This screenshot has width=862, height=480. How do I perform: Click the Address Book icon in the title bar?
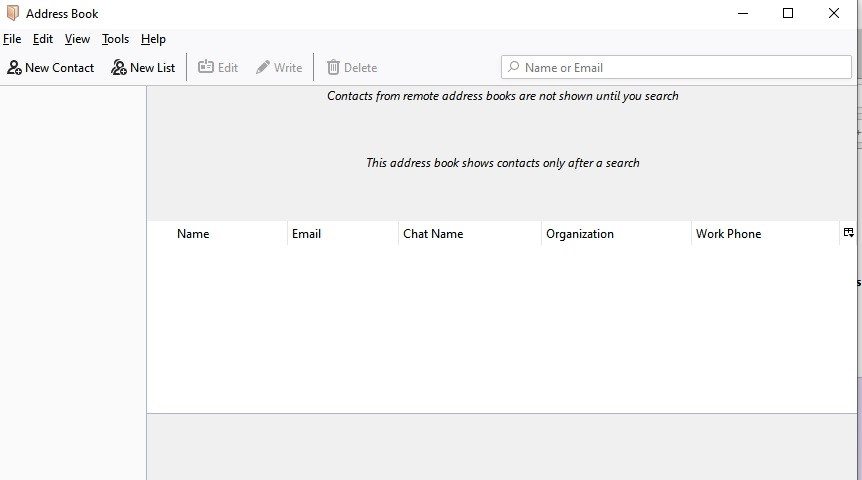tap(13, 14)
